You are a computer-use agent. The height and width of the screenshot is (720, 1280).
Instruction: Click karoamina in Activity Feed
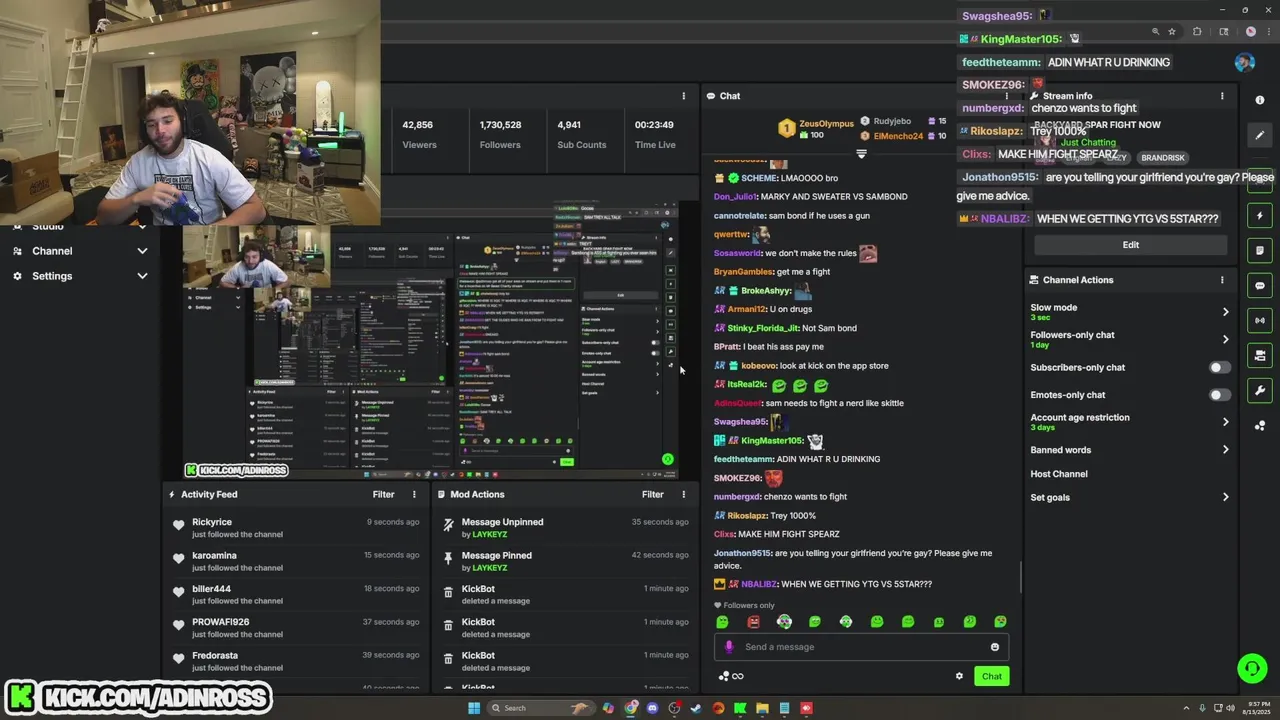click(214, 556)
